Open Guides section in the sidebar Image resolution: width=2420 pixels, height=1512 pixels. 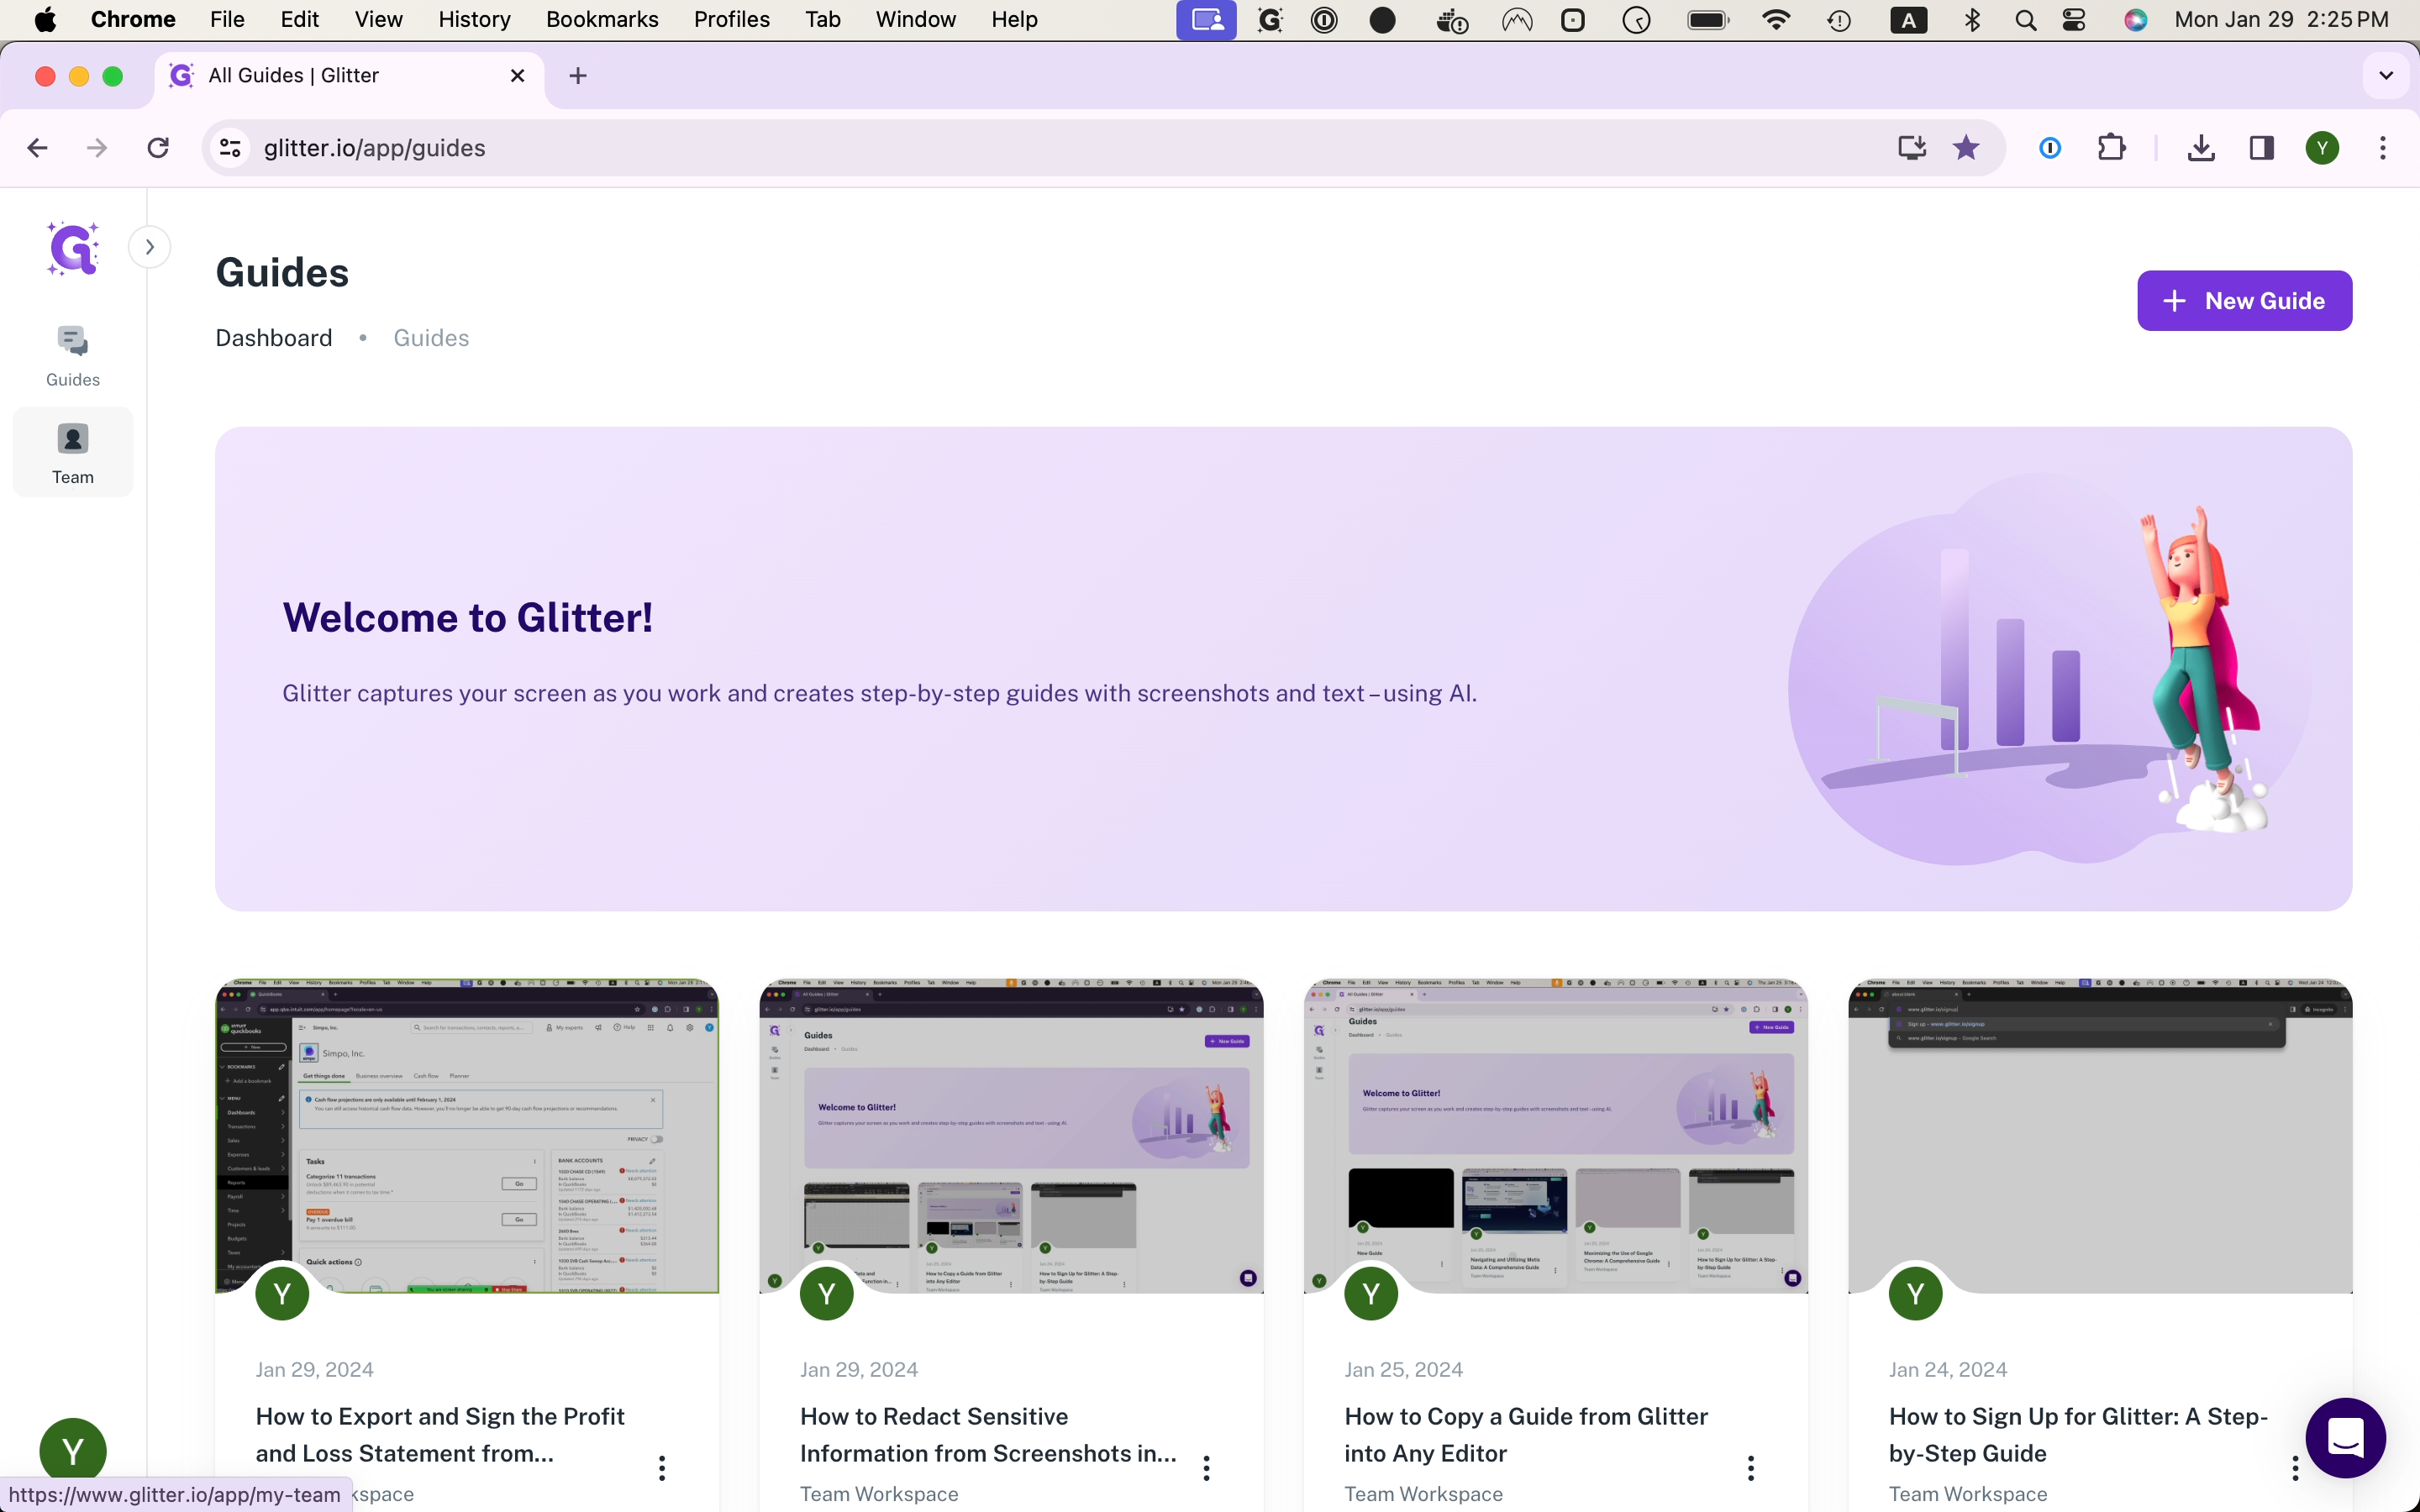point(73,356)
